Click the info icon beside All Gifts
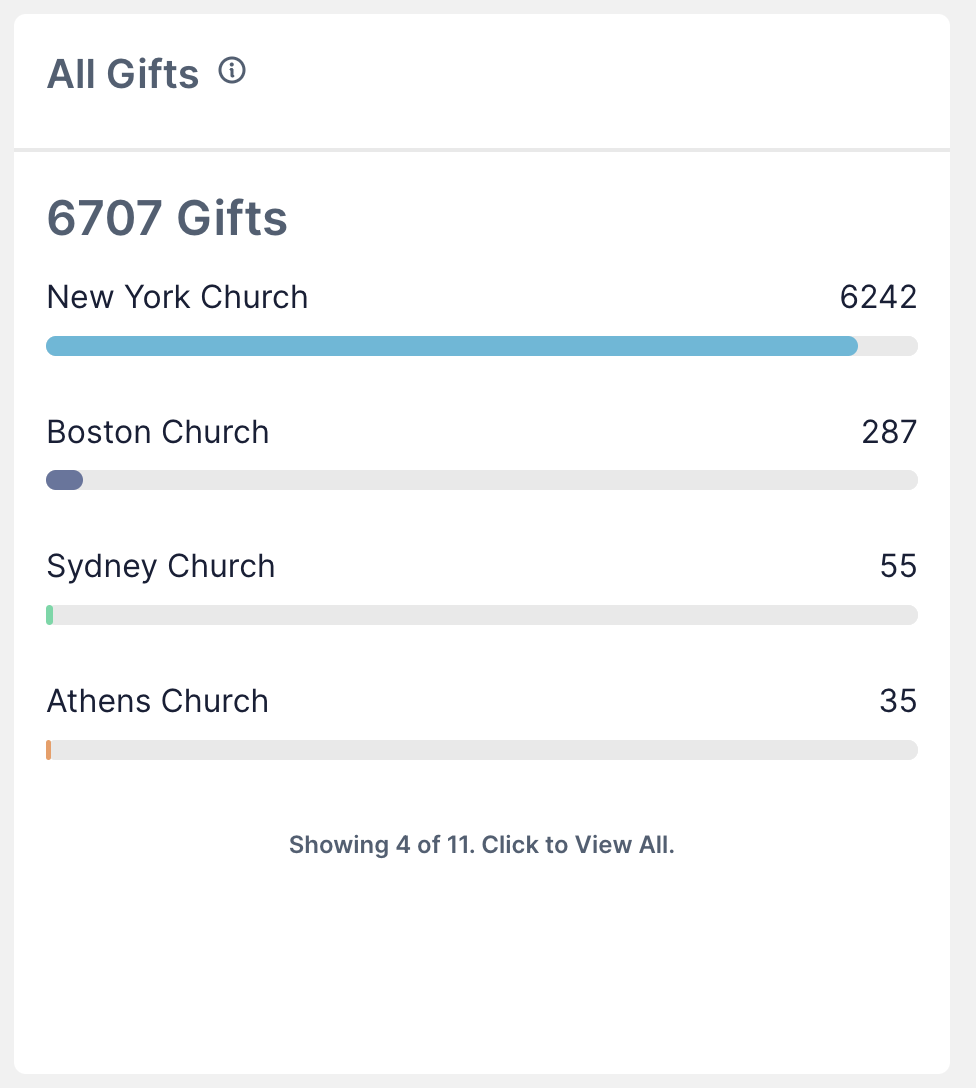The image size is (976, 1088). coord(232,71)
